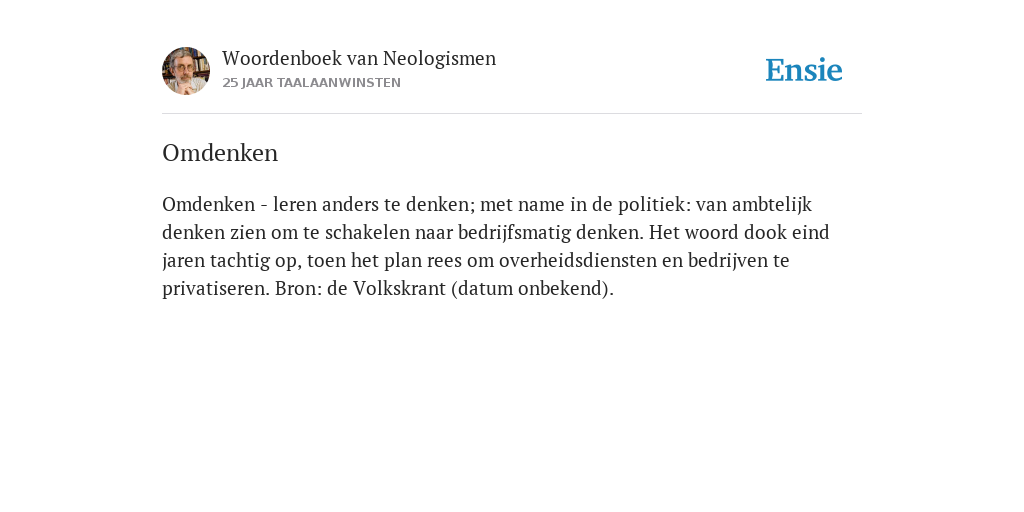Open the Ensie logo link
Viewport: 1024px width, 512px height.
click(x=804, y=71)
